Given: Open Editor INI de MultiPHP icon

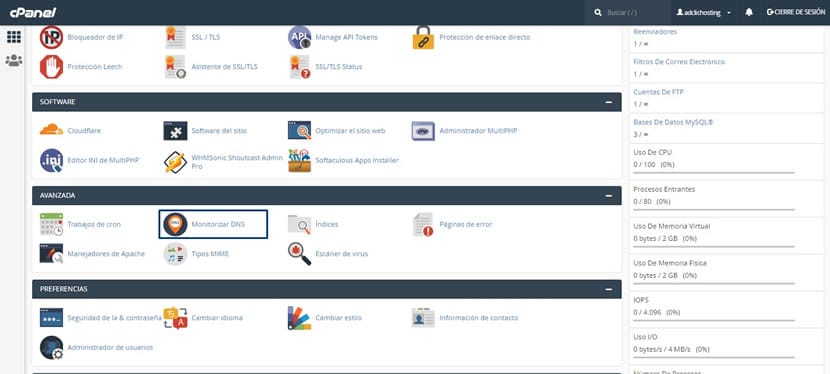Looking at the screenshot, I should [51, 160].
